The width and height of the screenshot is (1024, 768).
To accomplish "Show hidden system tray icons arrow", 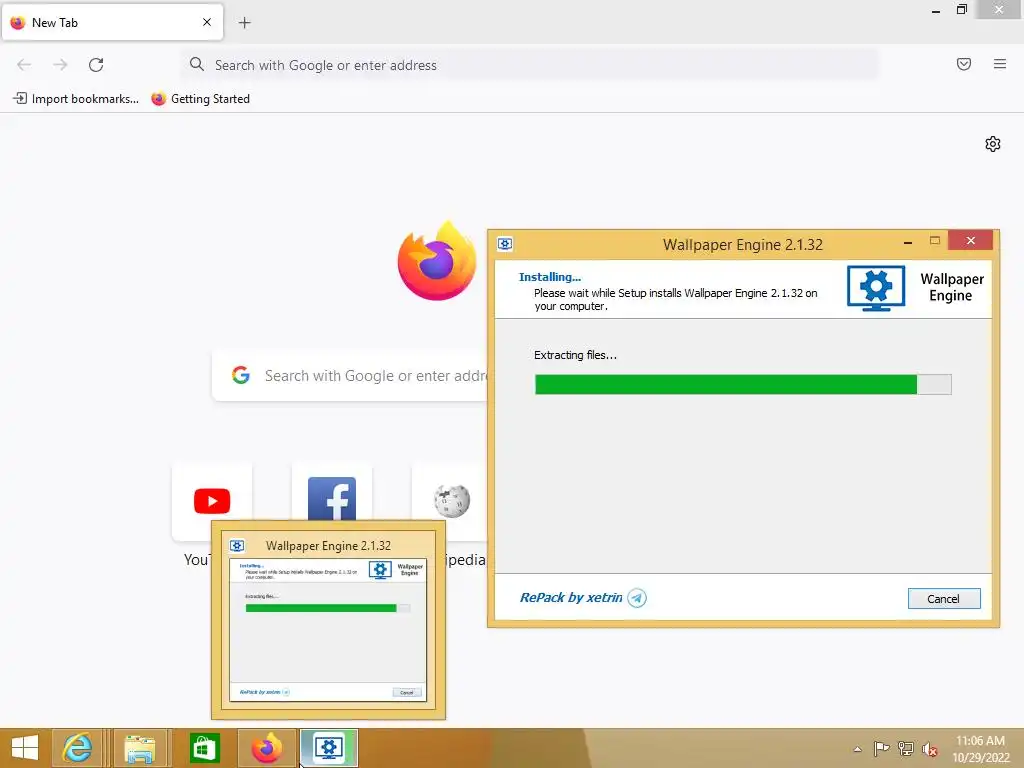I will (857, 749).
